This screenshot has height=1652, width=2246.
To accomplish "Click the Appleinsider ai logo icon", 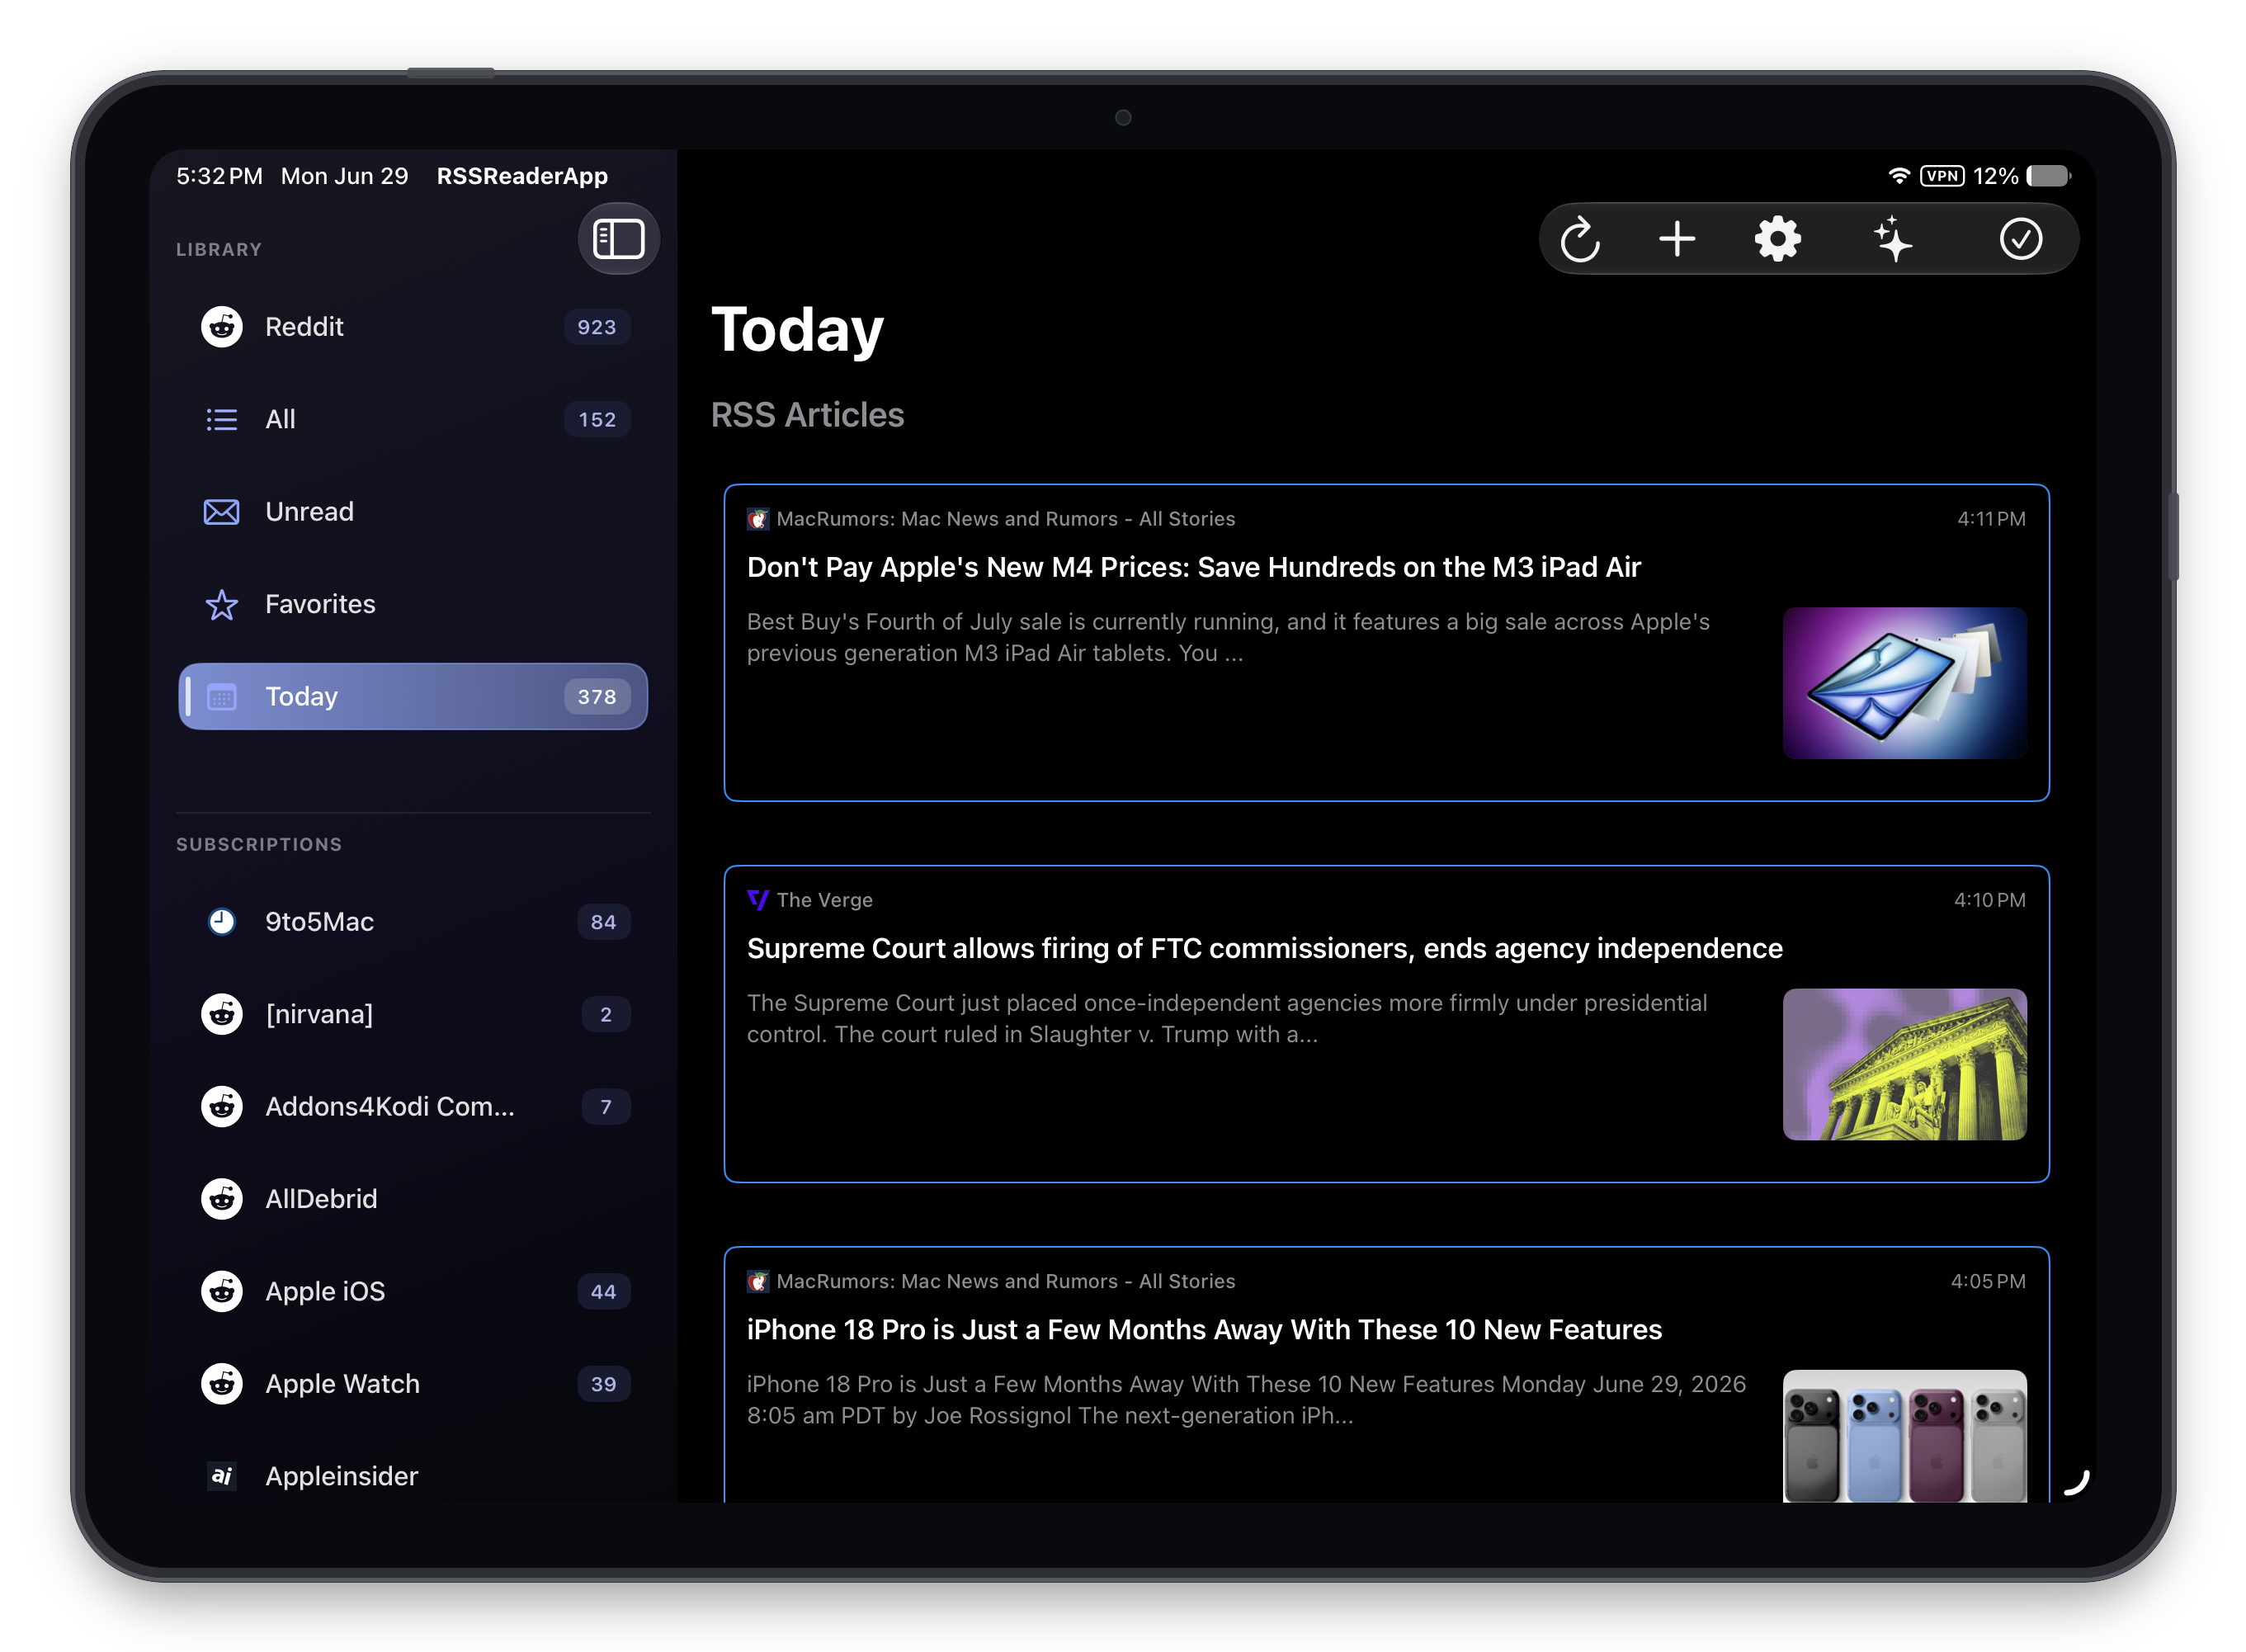I will coord(222,1476).
